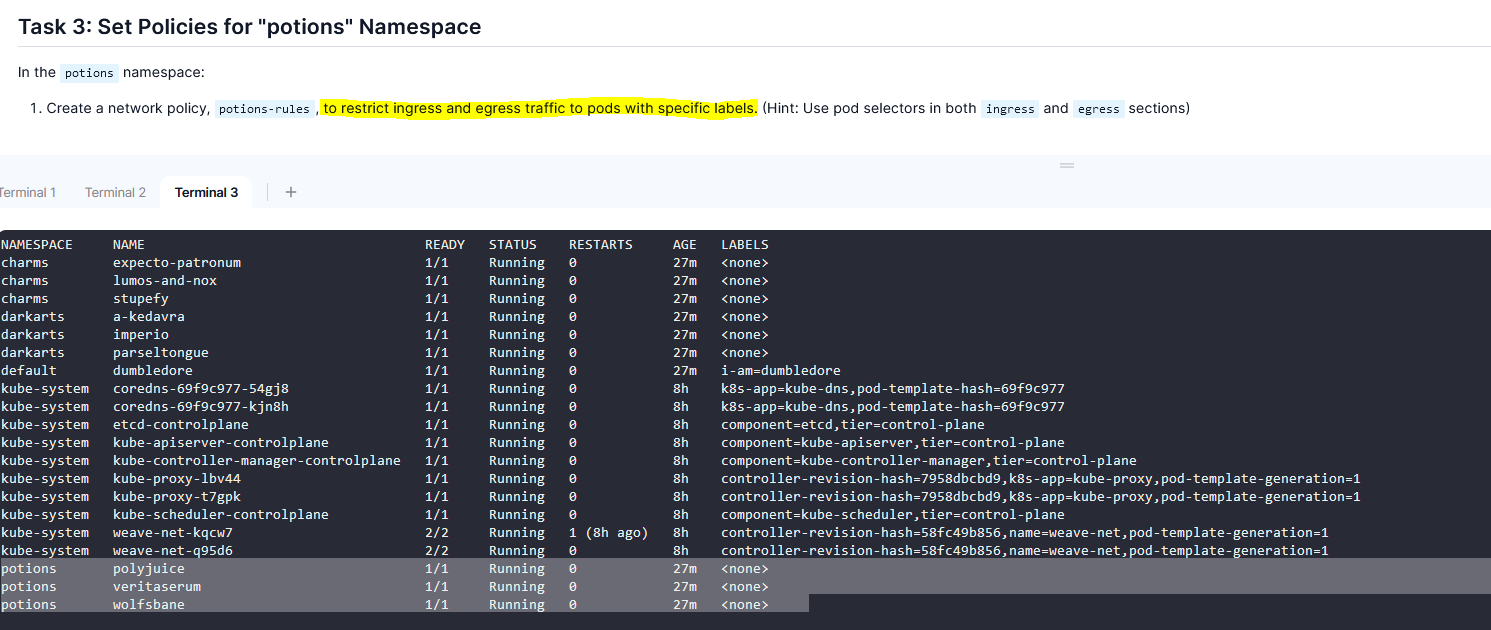Switch to the Terminal 2 tab
The image size is (1491, 630).
115,192
